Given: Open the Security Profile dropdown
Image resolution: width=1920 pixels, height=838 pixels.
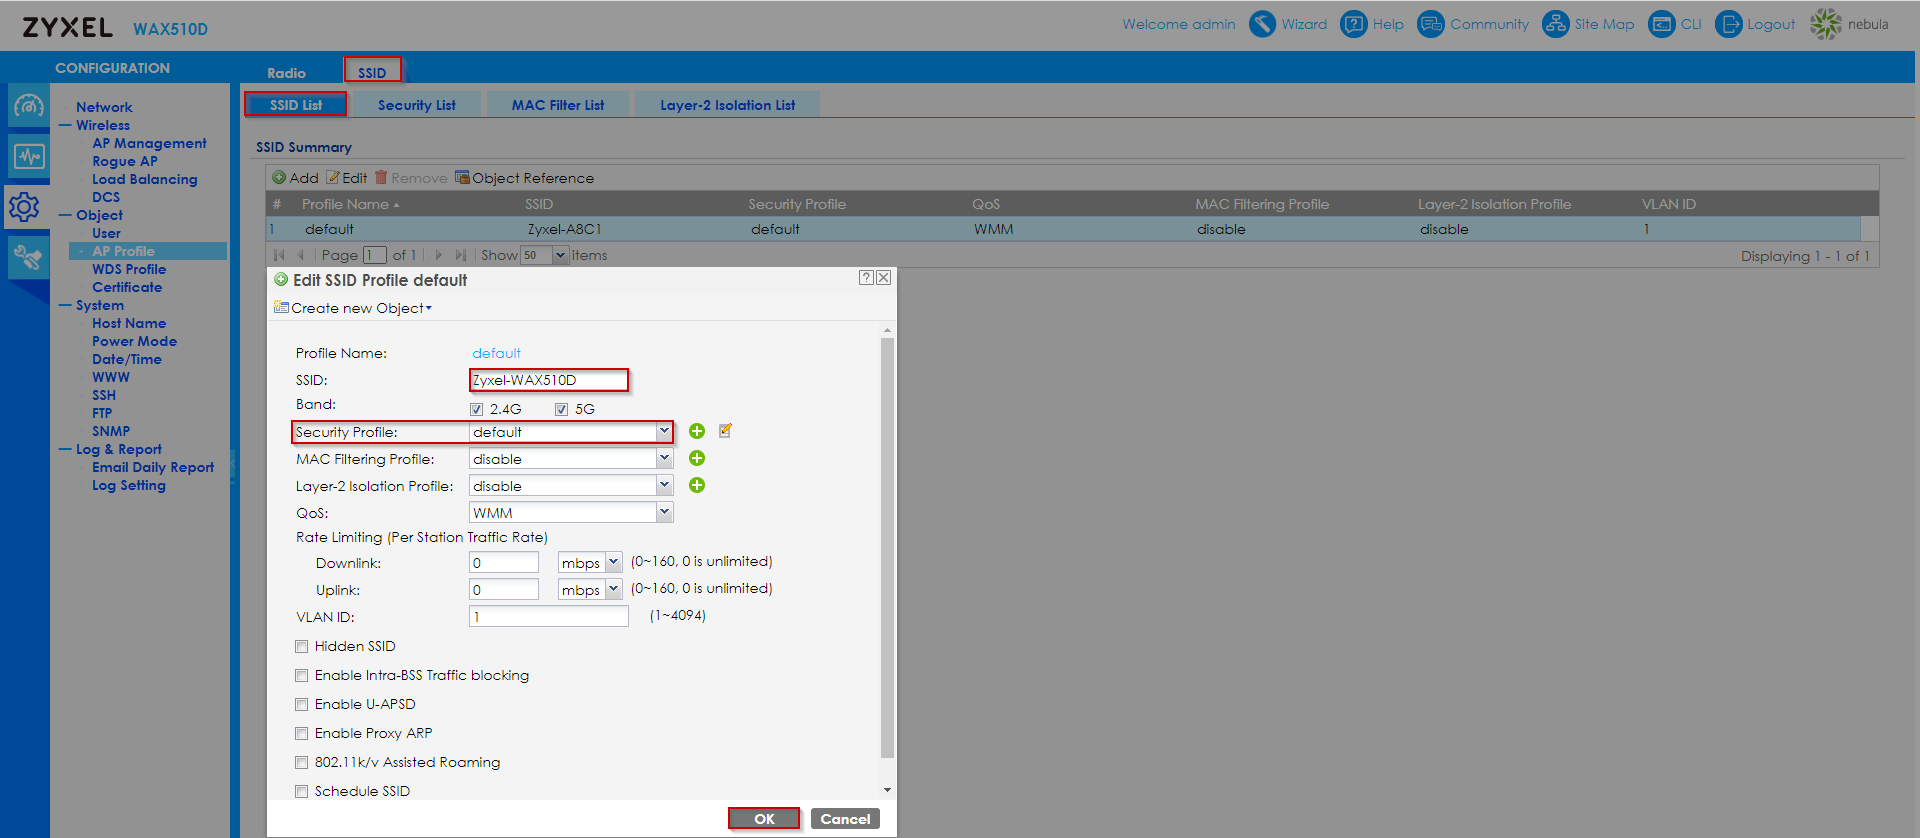Looking at the screenshot, I should [663, 432].
